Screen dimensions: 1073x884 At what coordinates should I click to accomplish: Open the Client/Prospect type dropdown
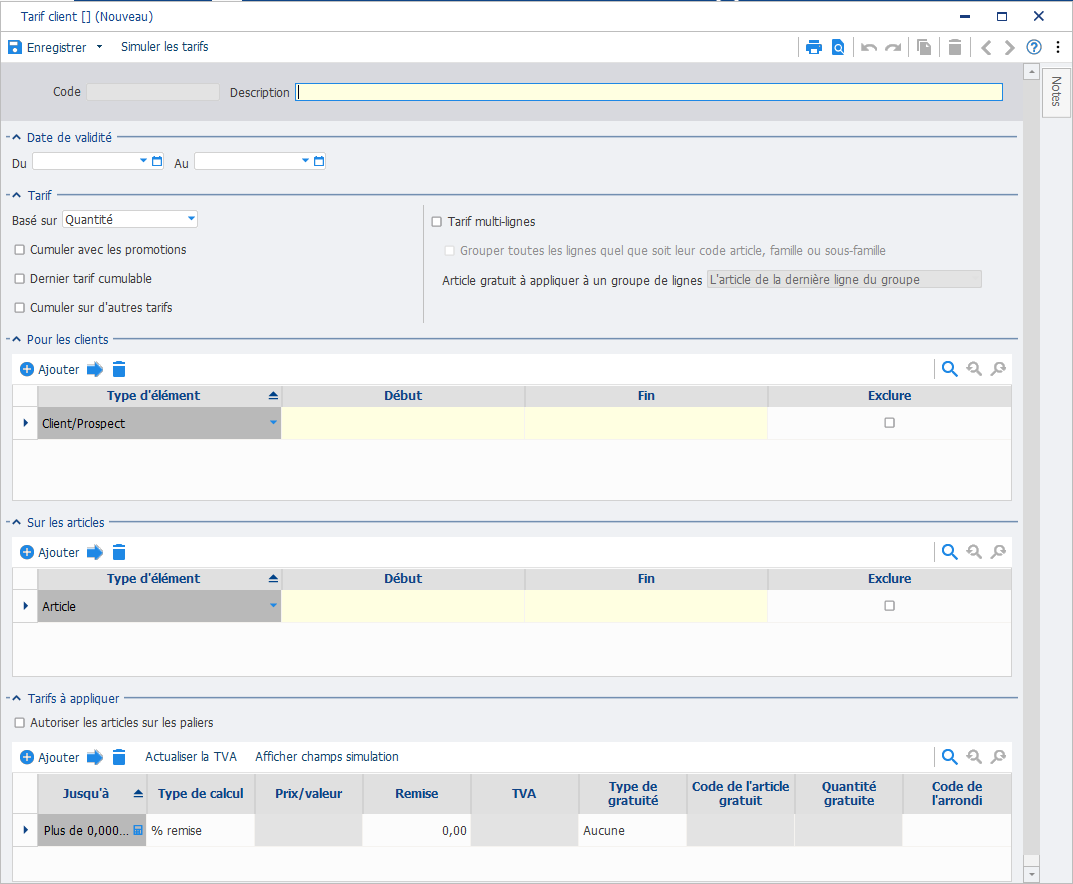point(271,422)
